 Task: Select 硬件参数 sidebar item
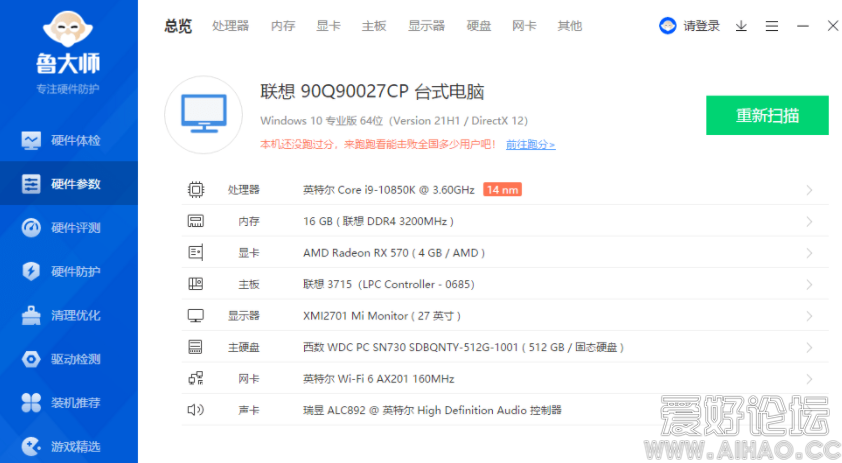(x=69, y=184)
